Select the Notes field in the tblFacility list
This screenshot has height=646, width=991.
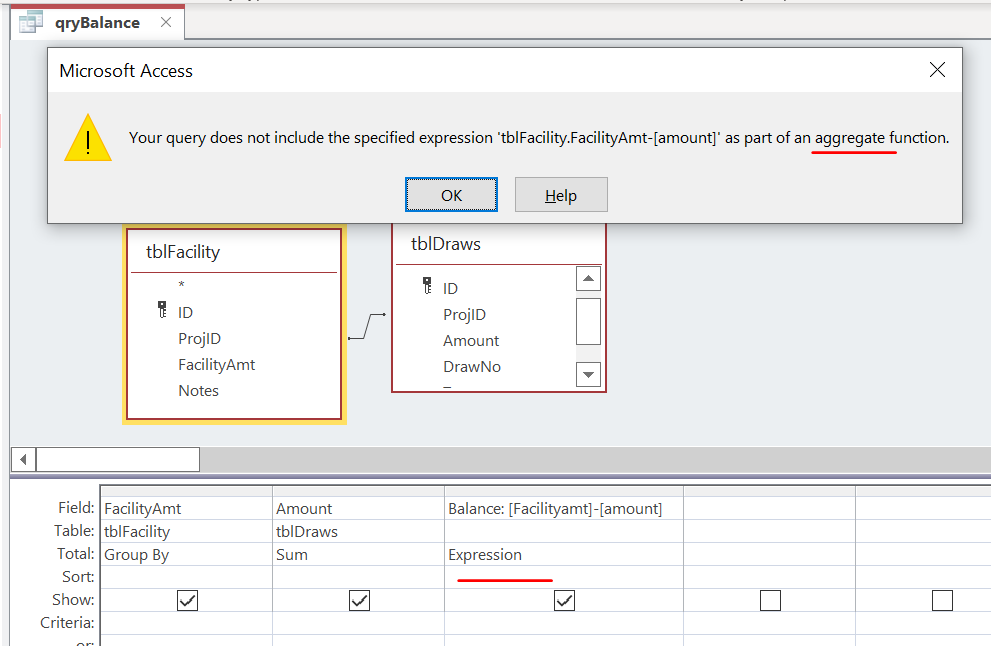[x=198, y=390]
